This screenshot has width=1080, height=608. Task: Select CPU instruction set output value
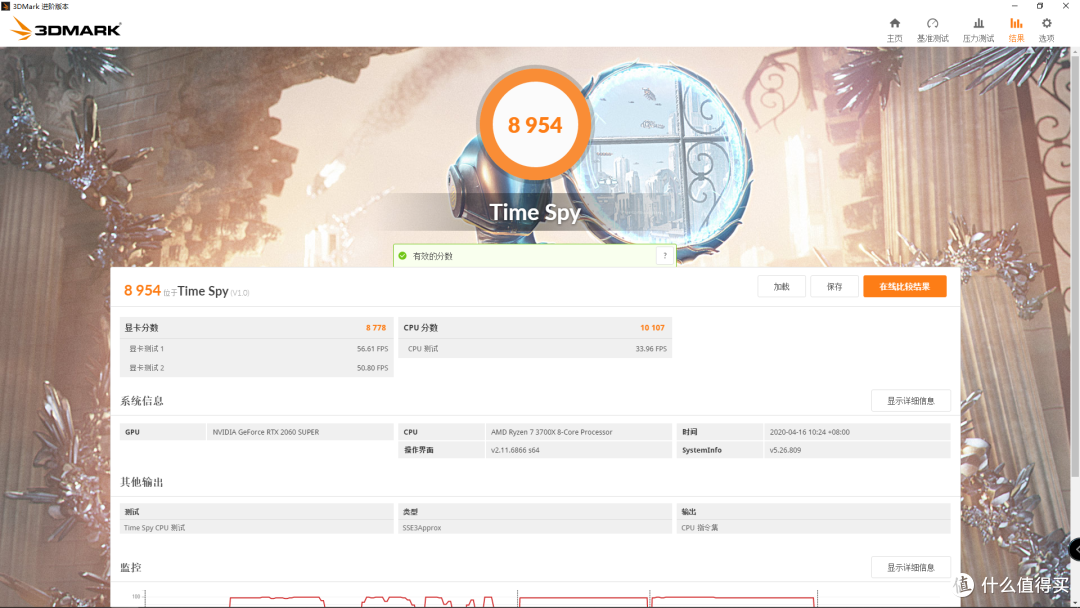click(x=700, y=528)
